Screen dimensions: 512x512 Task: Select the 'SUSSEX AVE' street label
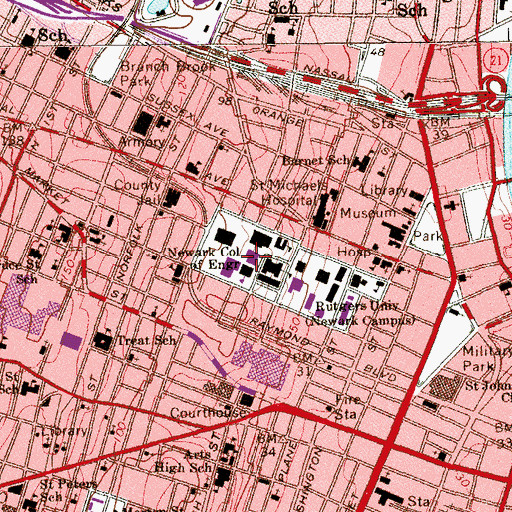click(x=188, y=114)
